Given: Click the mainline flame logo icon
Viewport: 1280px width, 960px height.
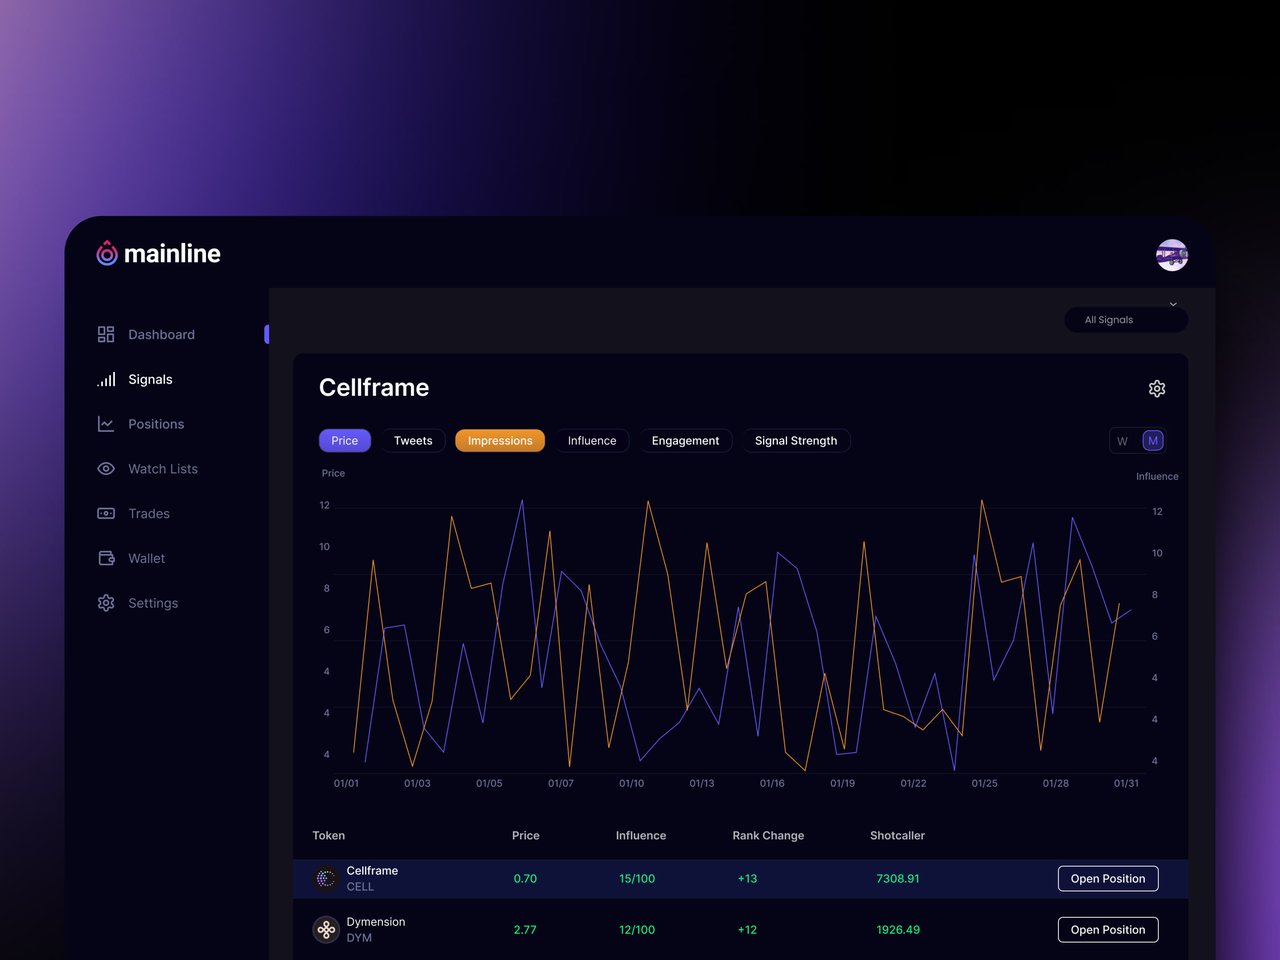Looking at the screenshot, I should tap(107, 253).
